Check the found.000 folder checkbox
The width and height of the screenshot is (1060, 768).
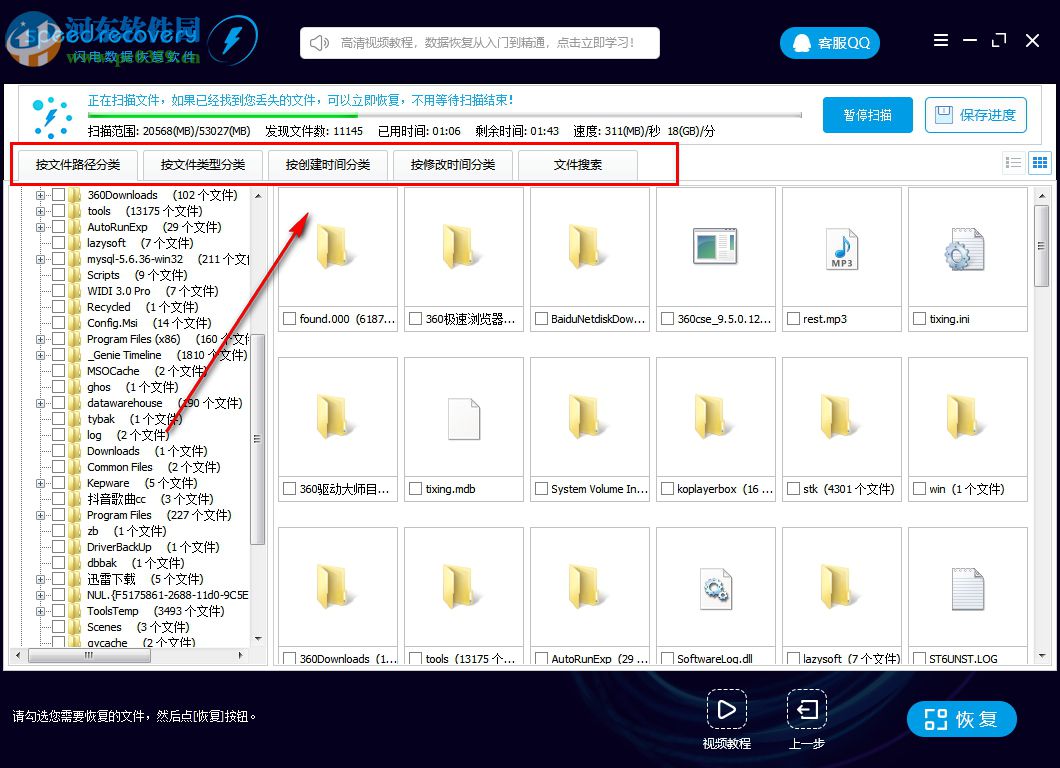[289, 318]
